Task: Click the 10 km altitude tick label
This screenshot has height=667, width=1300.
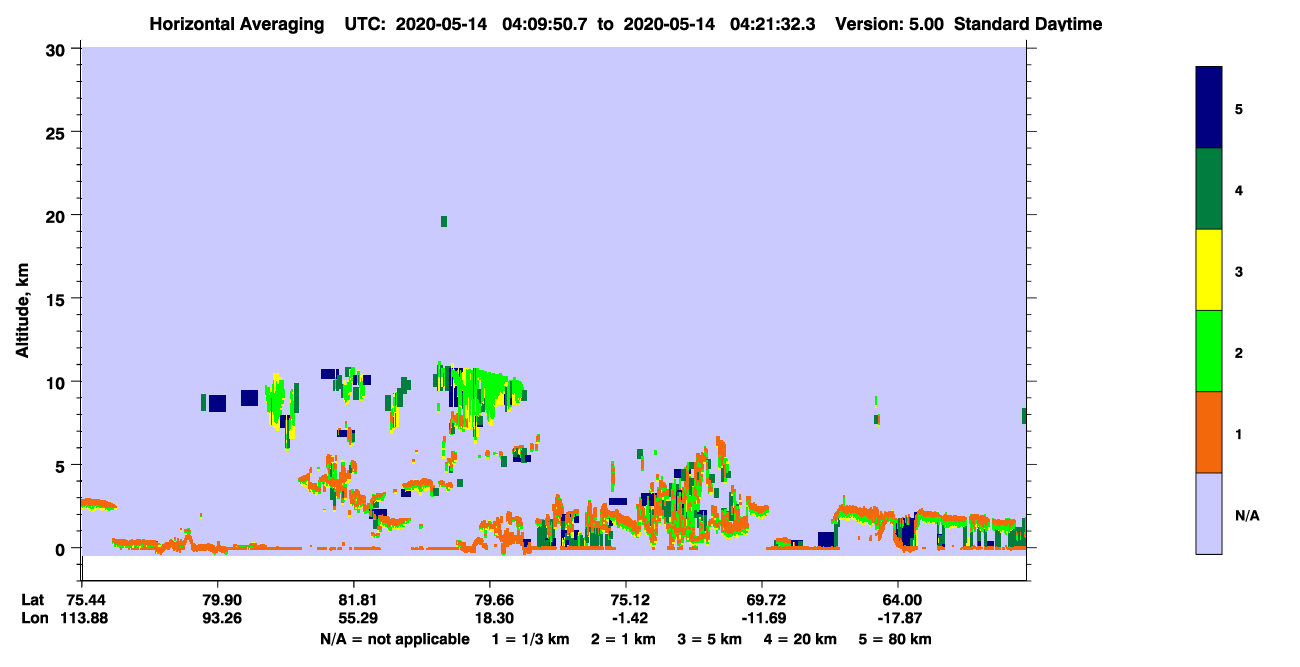Action: click(58, 382)
